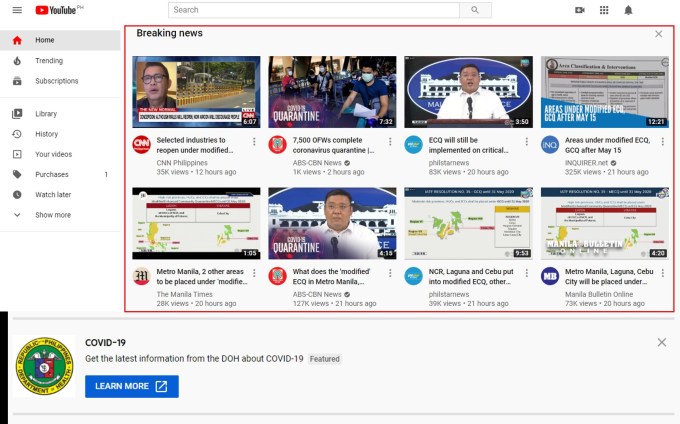Open options for What does the 'modified' video

coord(390,273)
